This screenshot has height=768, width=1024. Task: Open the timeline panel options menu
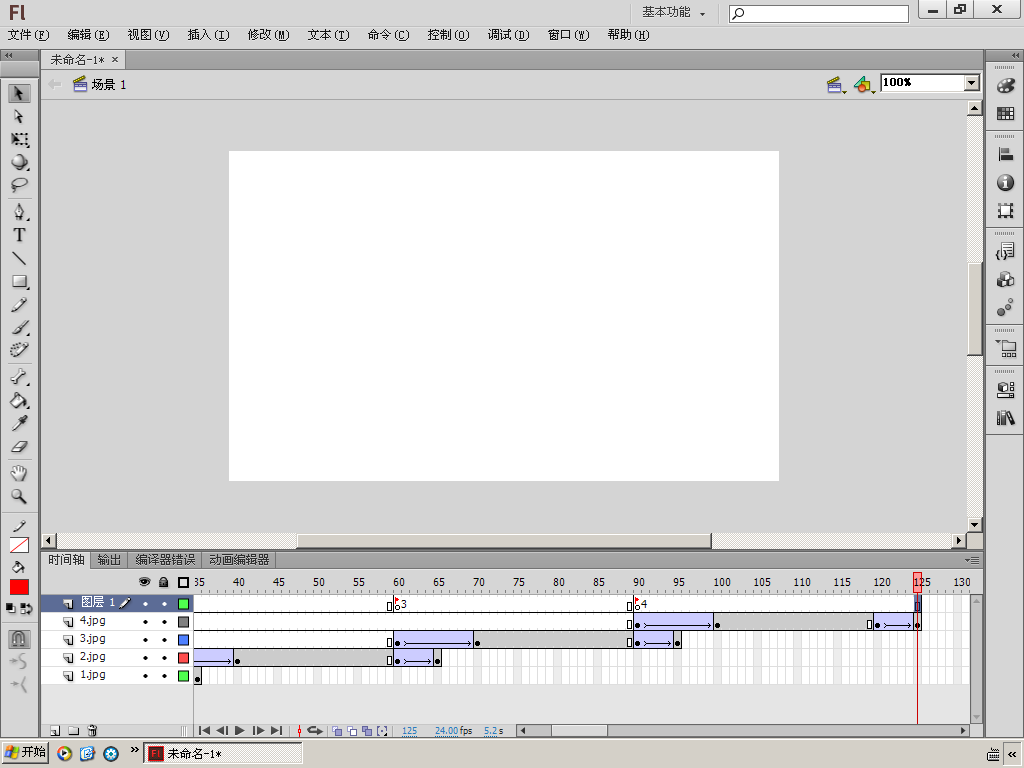tap(972, 560)
